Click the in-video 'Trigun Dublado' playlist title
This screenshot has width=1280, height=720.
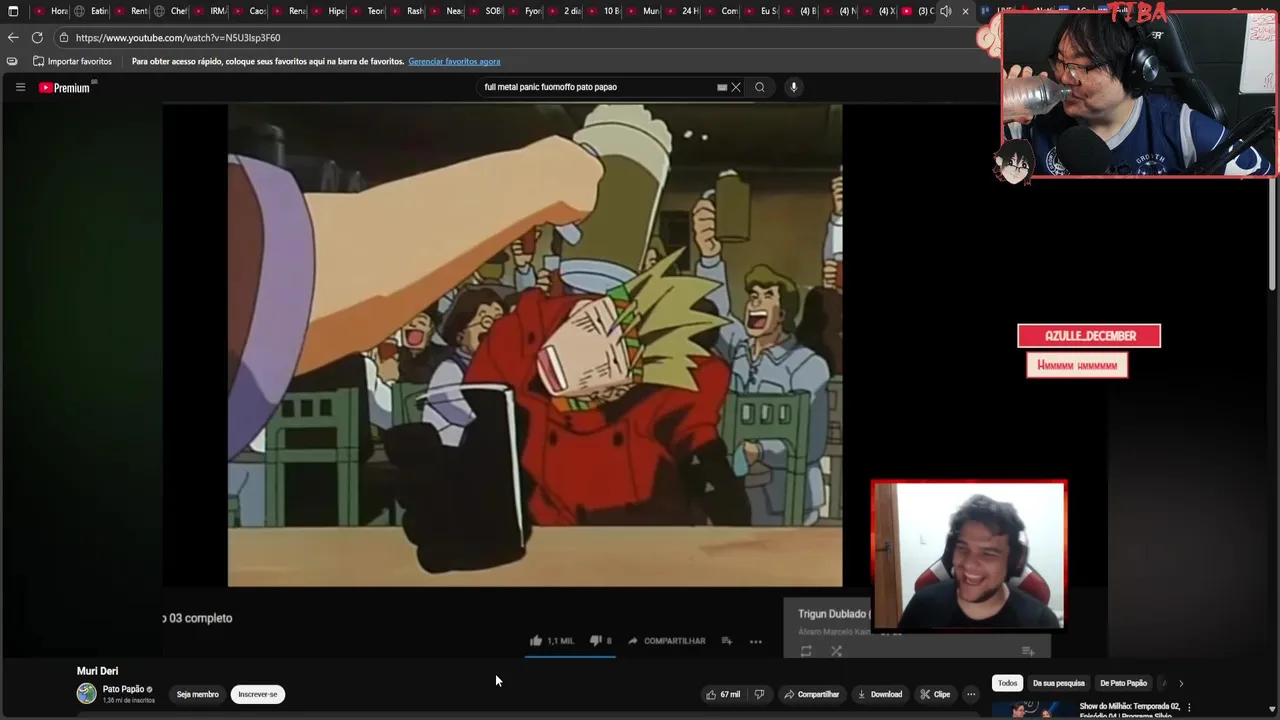pos(834,614)
